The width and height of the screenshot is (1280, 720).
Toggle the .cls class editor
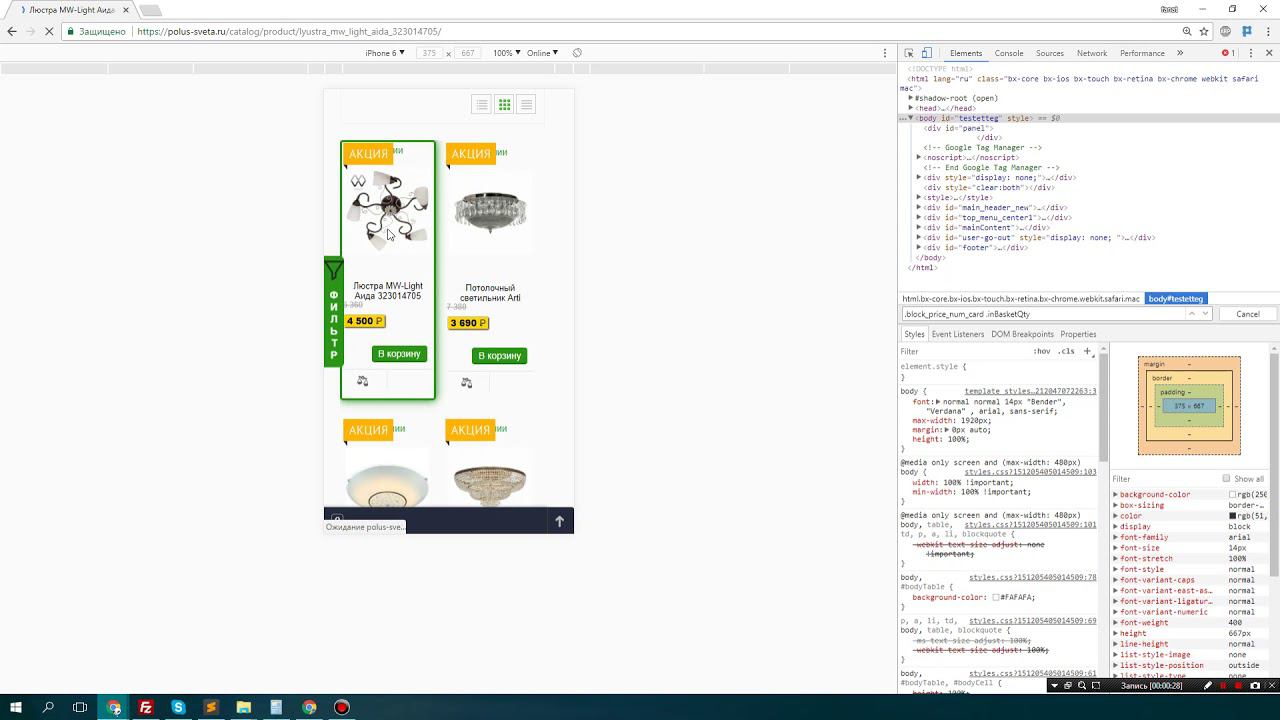(x=1066, y=351)
